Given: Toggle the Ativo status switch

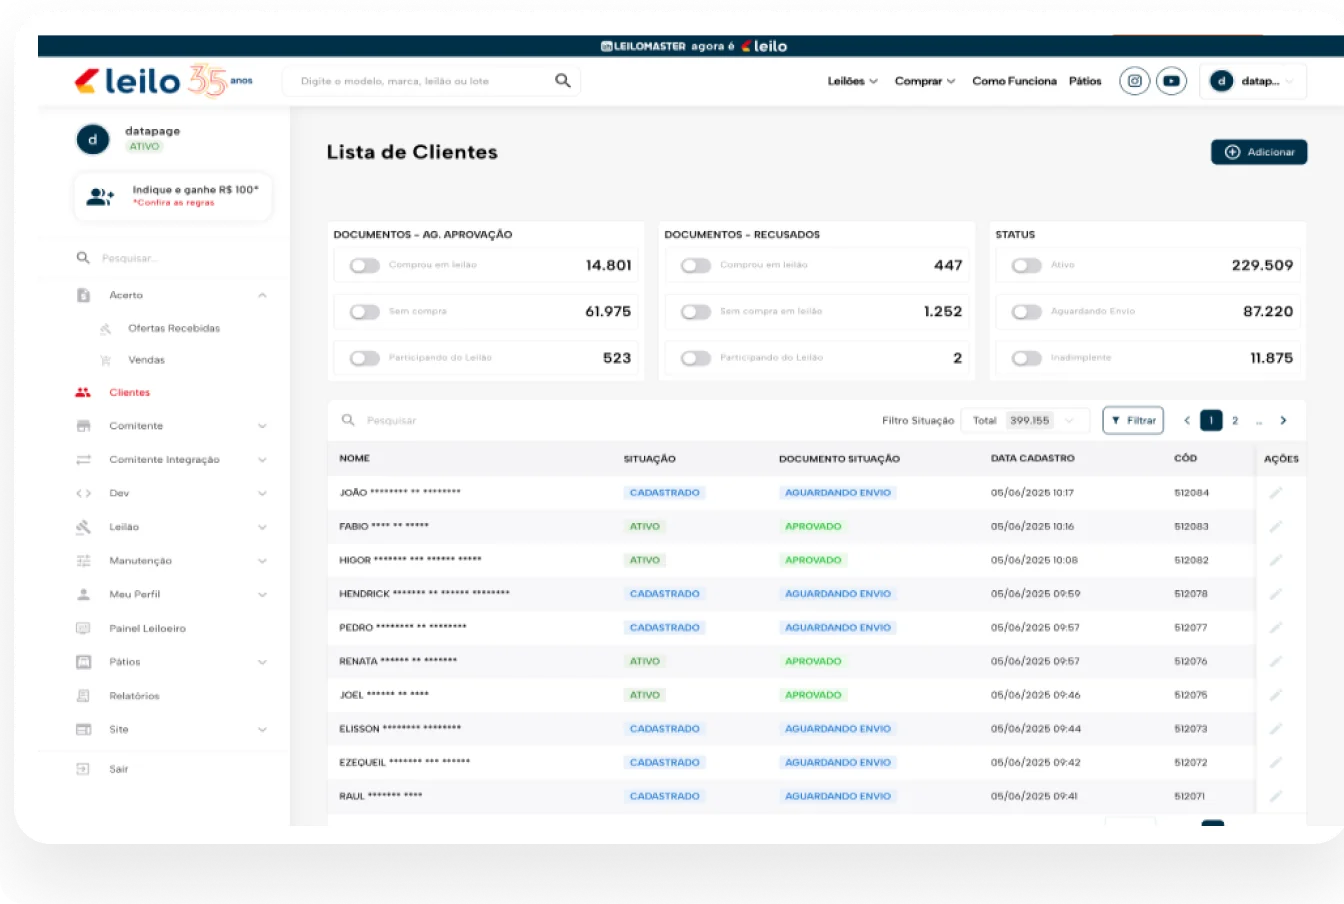Looking at the screenshot, I should coord(1027,265).
